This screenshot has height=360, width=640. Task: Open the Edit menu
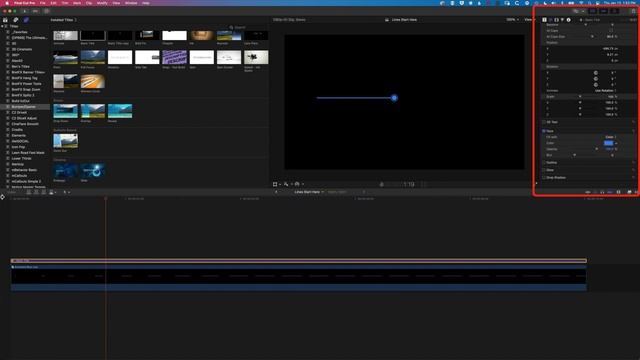tap(53, 3)
